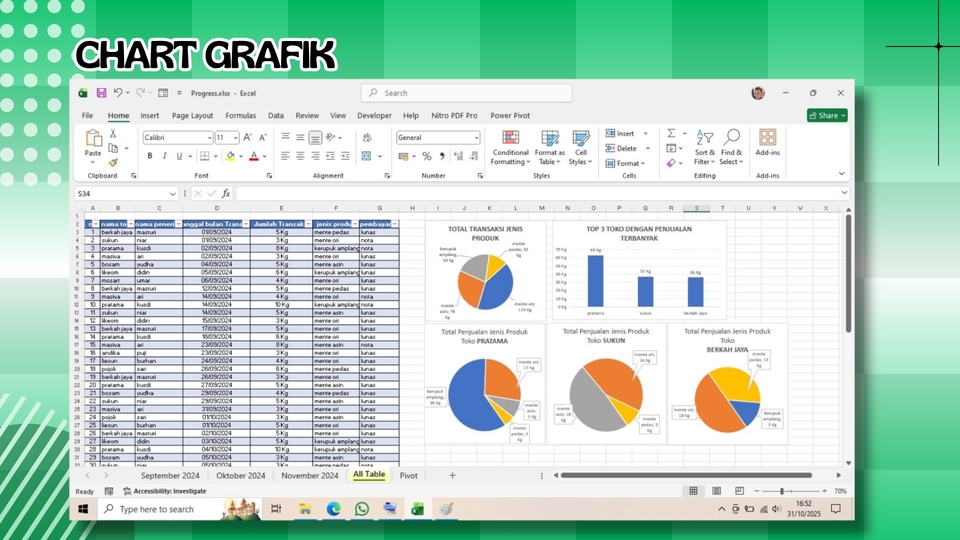Open Conditional Formatting in Styles group

pyautogui.click(x=510, y=147)
